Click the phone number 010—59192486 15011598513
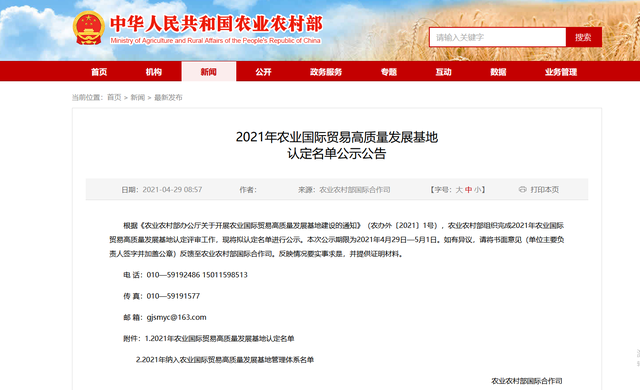 click(197, 275)
